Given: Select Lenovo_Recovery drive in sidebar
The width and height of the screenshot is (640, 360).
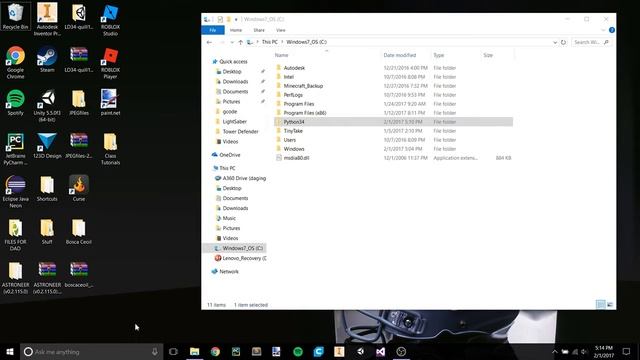Looking at the screenshot, I should 241,258.
